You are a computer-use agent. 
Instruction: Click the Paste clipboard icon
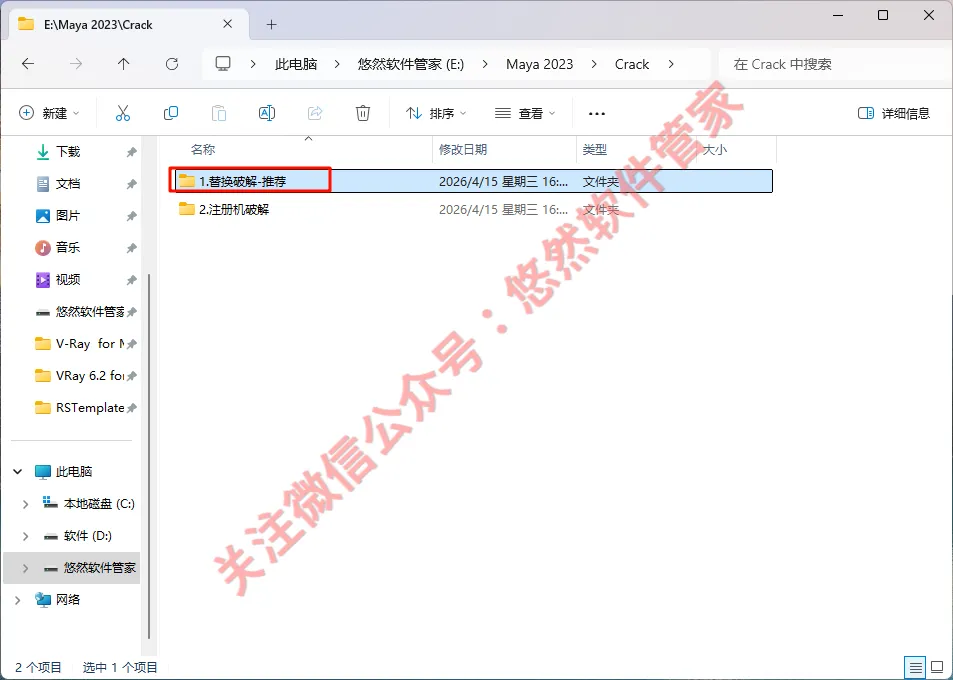219,113
